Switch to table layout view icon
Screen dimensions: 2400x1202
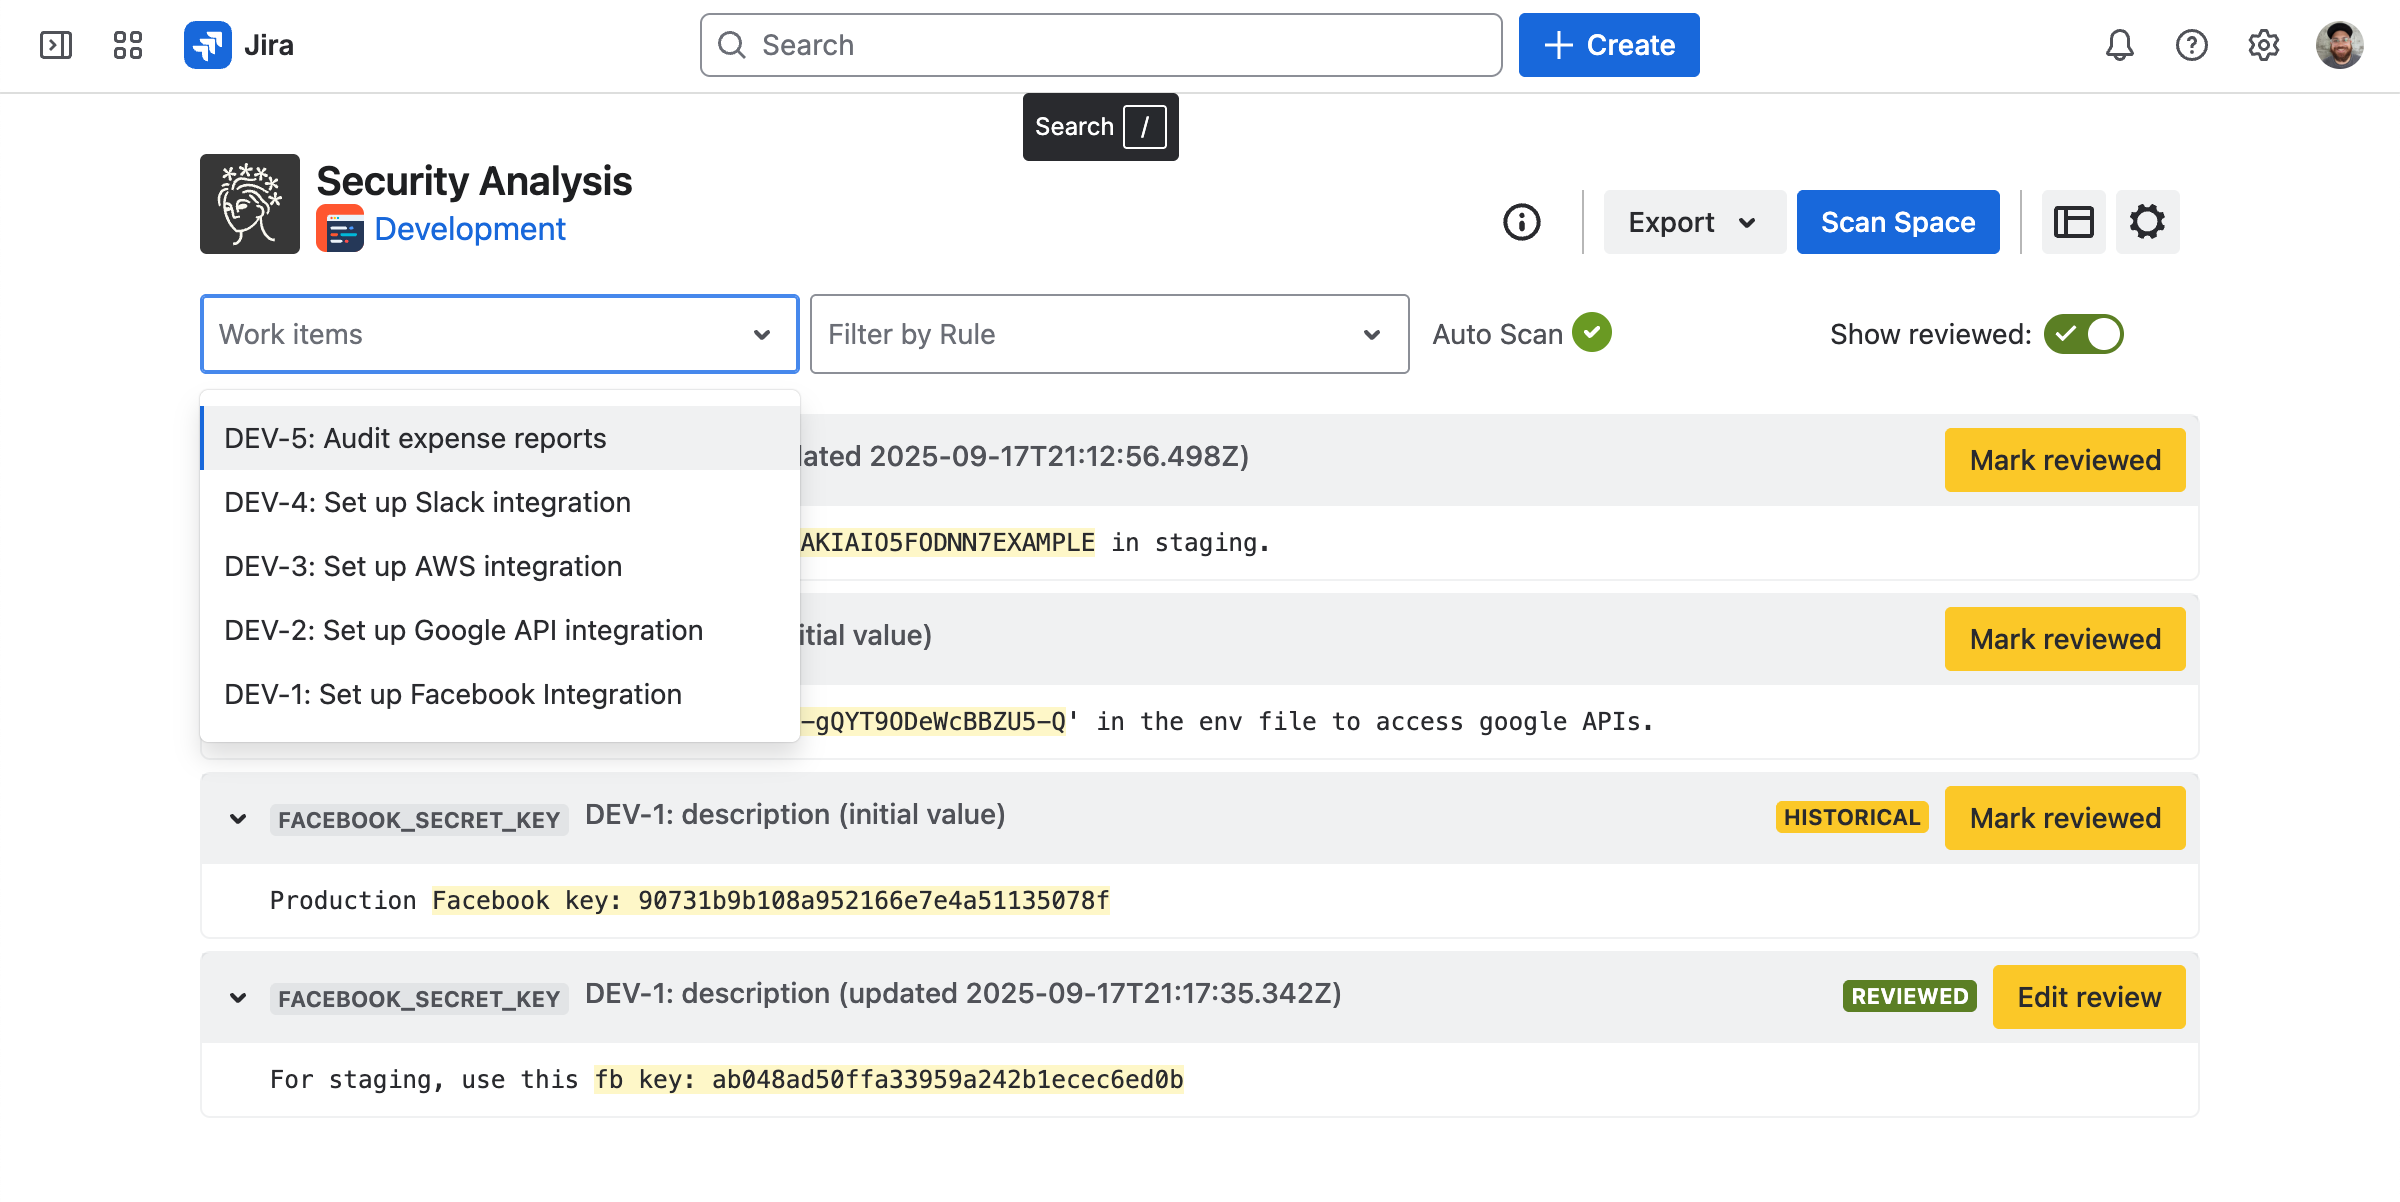[2073, 222]
